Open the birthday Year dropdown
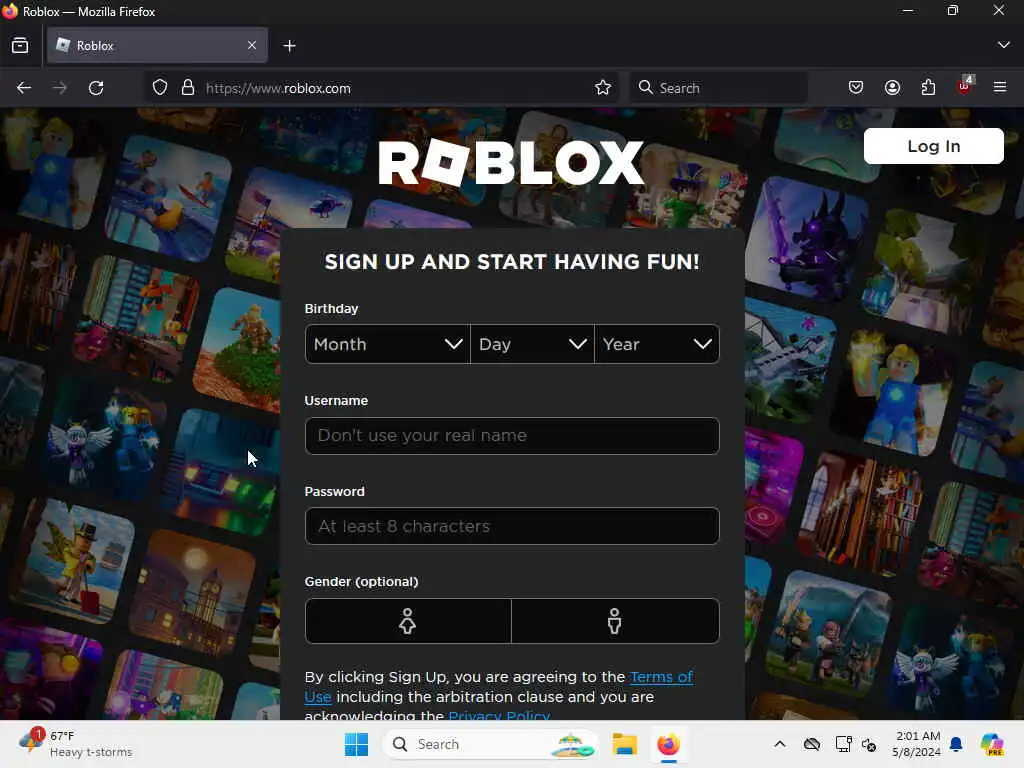The image size is (1024, 768). [x=657, y=344]
